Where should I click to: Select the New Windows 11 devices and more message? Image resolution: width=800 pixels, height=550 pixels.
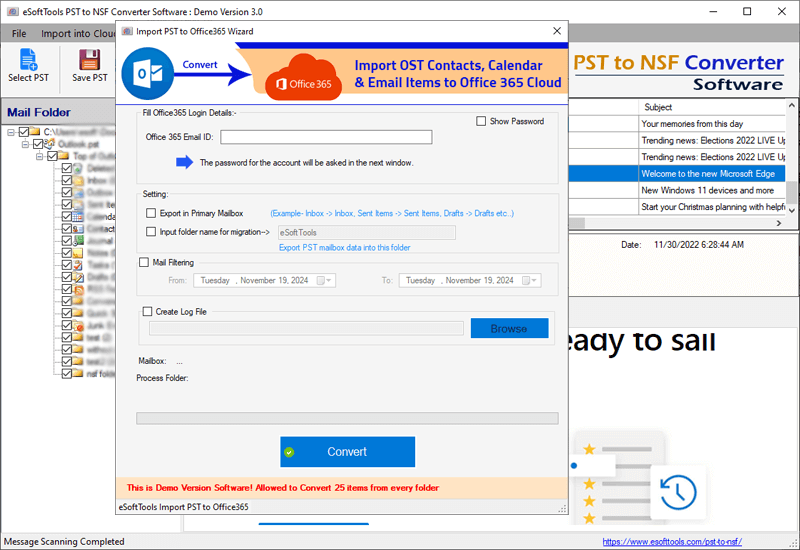tap(677, 190)
